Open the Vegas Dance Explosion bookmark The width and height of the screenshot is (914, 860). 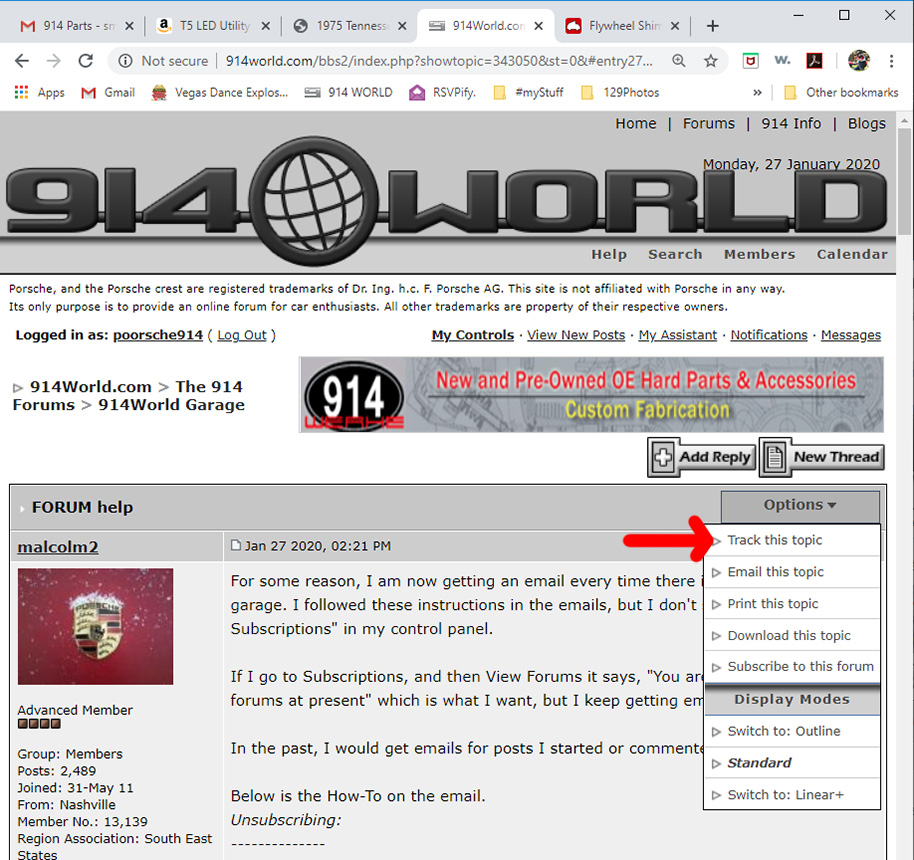pos(220,92)
